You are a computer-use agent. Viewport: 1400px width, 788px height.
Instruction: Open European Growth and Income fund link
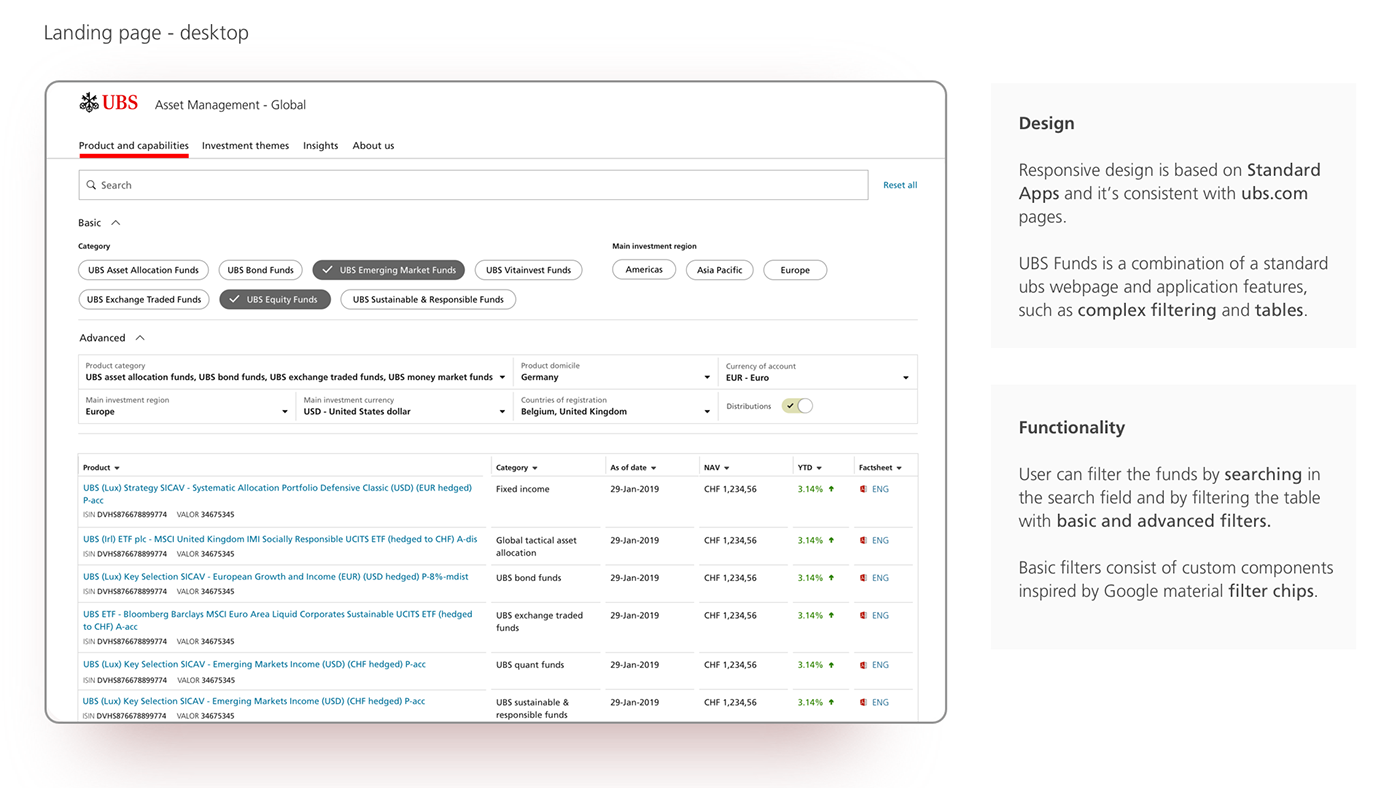pyautogui.click(x=275, y=577)
